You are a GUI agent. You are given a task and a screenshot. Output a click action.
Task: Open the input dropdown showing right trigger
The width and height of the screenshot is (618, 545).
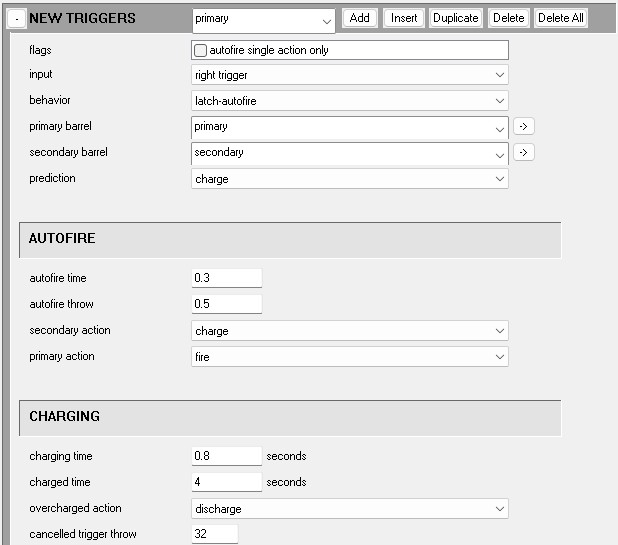click(349, 75)
